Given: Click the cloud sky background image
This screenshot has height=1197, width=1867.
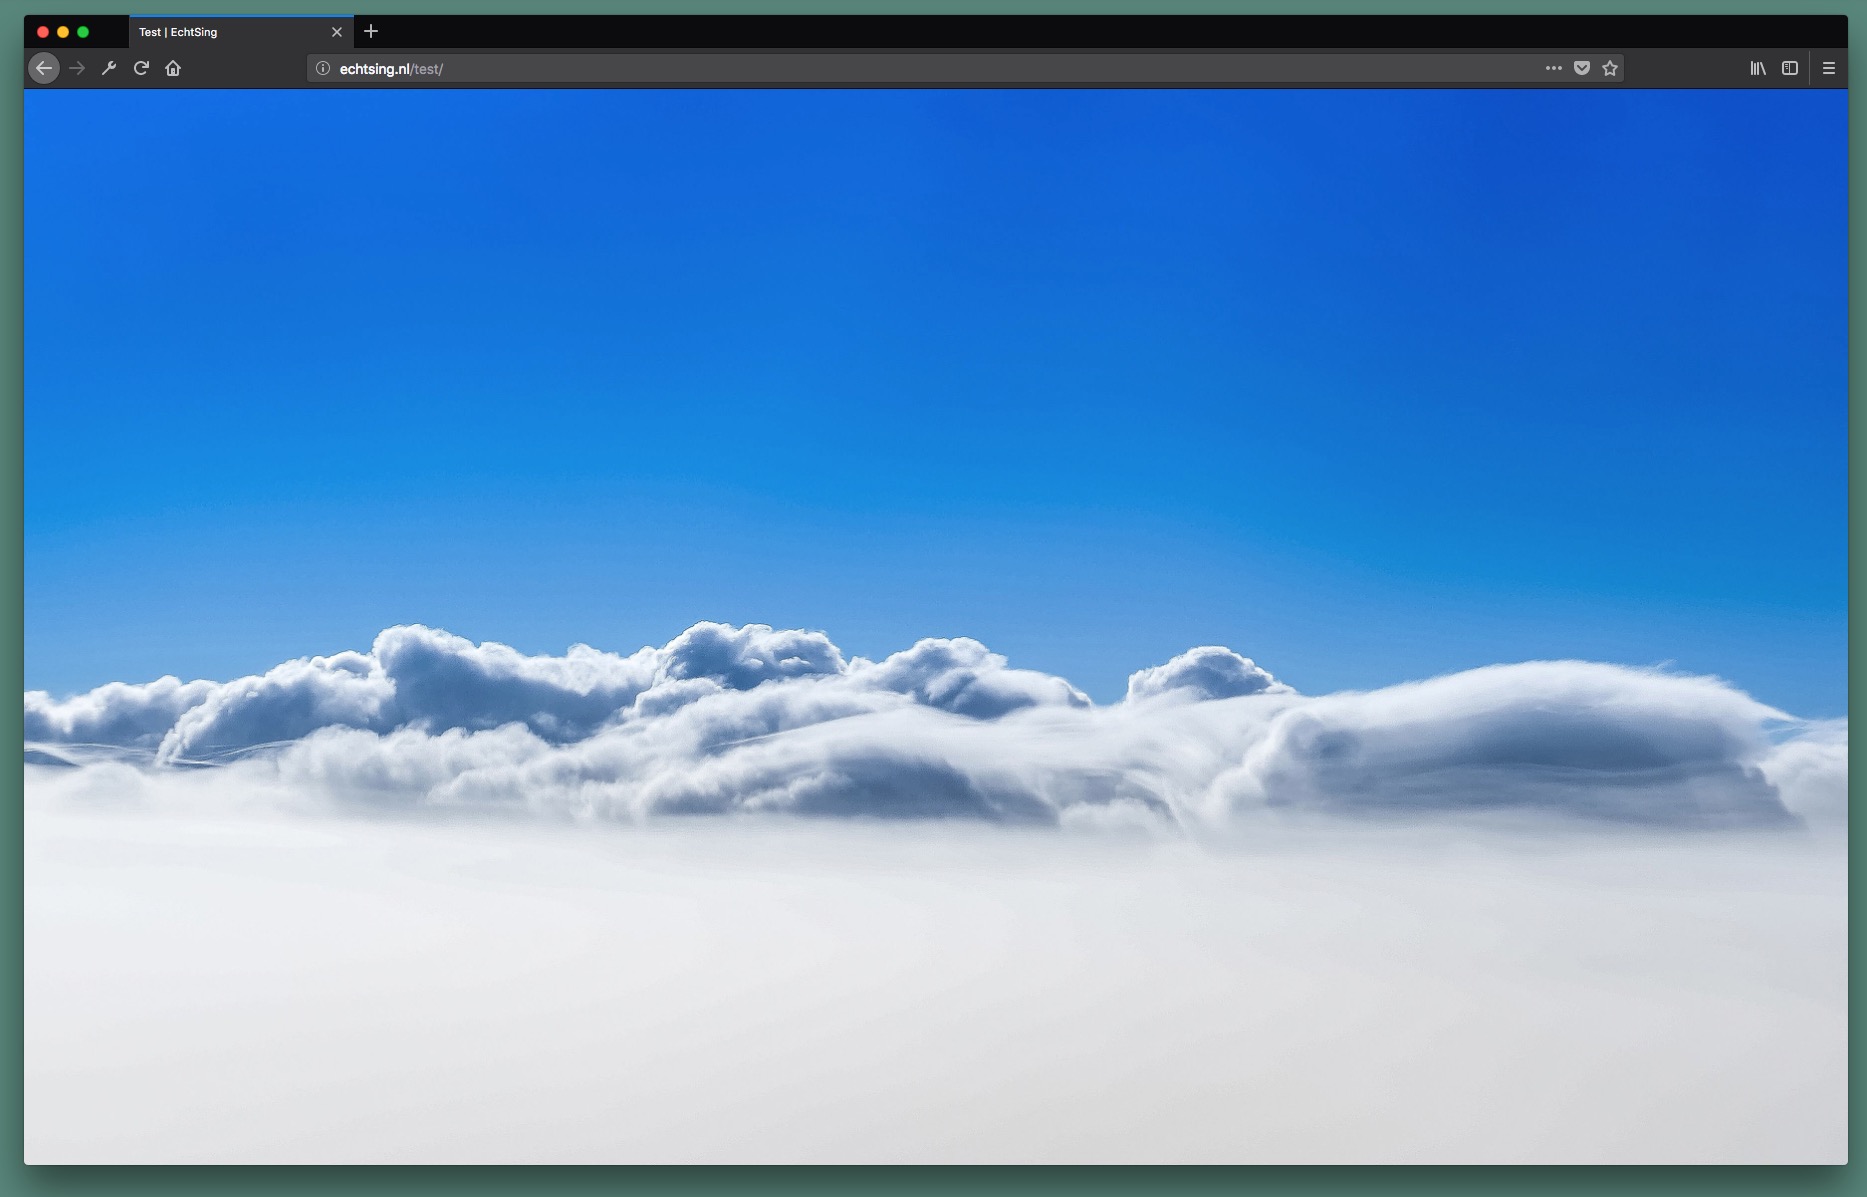Looking at the screenshot, I should (x=936, y=627).
